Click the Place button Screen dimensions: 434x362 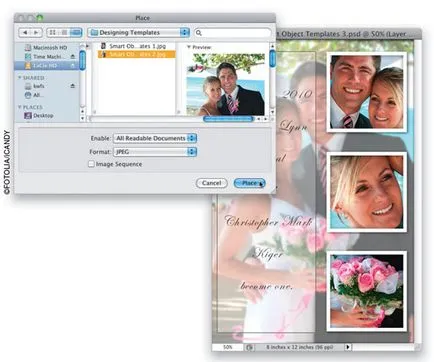tap(249, 183)
